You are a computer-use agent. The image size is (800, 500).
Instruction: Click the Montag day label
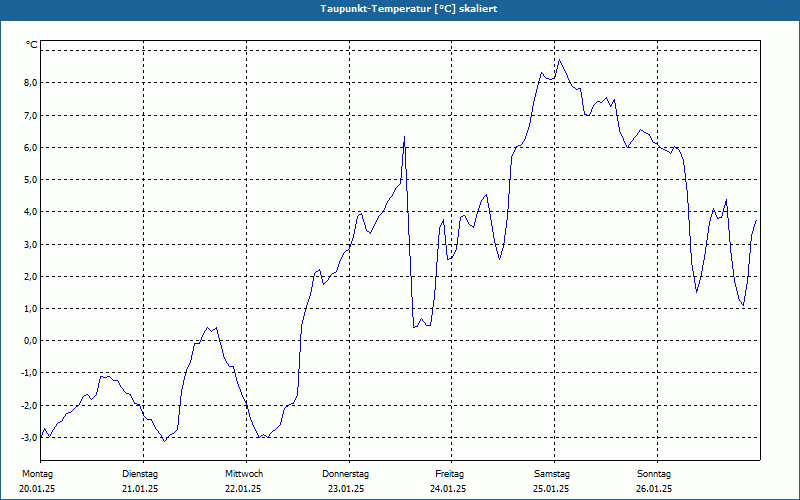click(37, 474)
